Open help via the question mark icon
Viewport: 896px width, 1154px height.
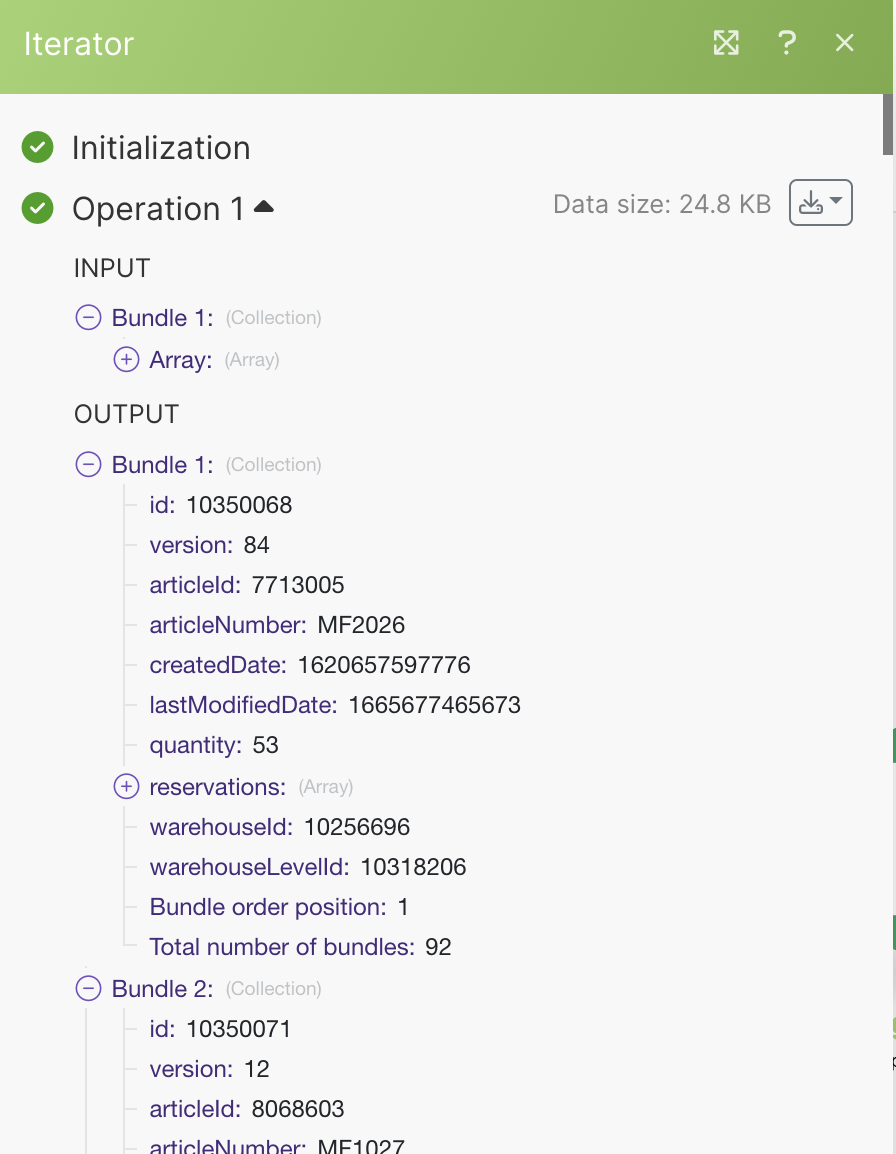[x=786, y=43]
